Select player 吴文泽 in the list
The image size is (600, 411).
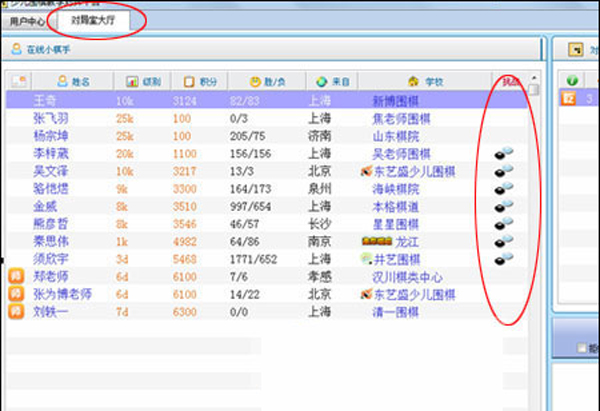(51, 171)
